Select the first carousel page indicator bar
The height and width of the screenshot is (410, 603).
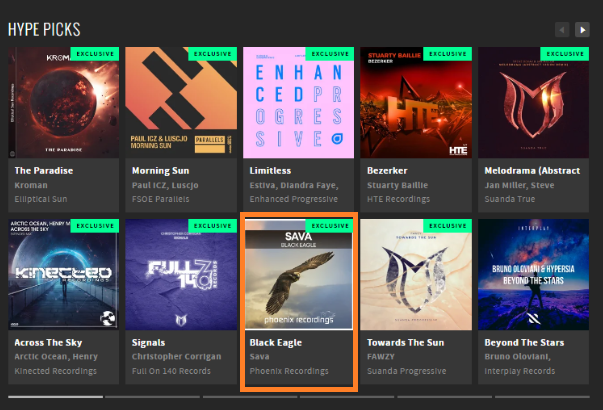55,397
